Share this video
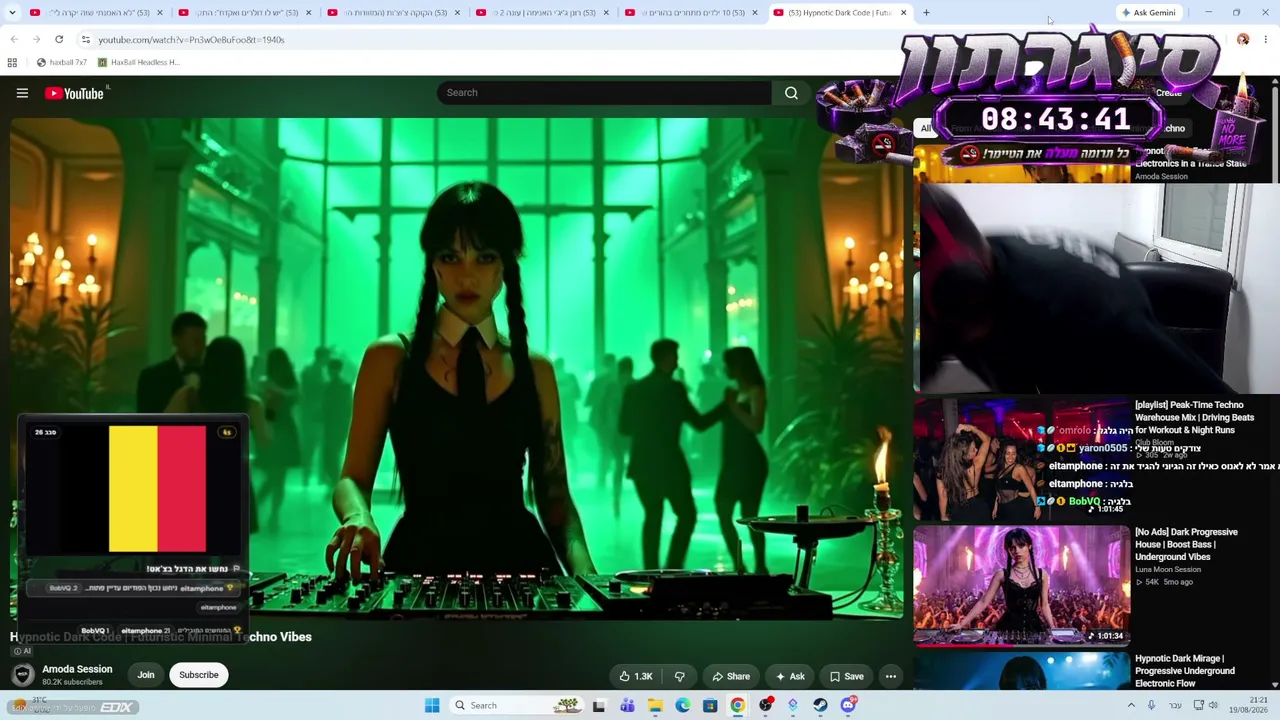 730,676
